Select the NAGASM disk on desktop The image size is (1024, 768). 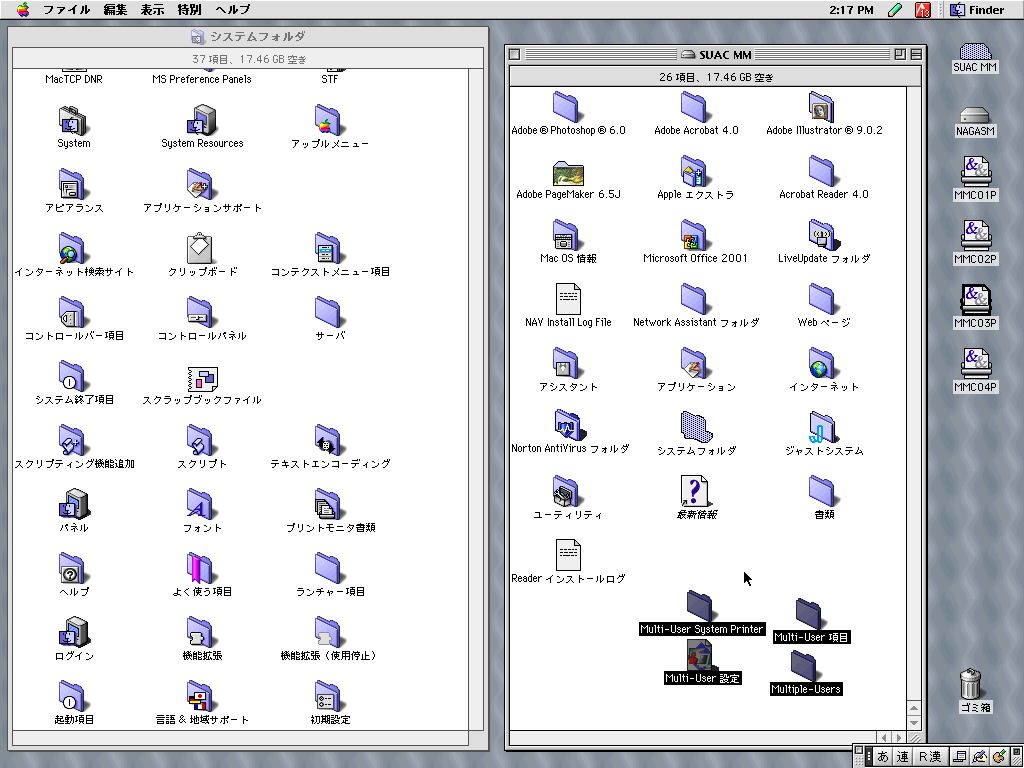click(x=975, y=116)
